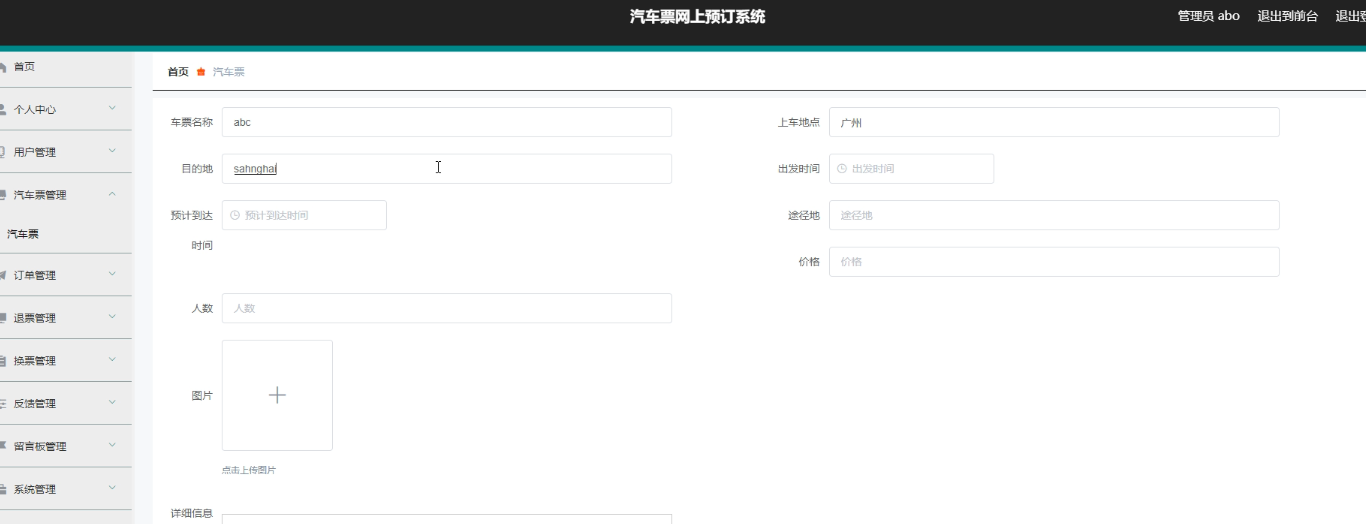Screen dimensions: 1366x524
Task: Click the icon beside 退票管理
Action: pos(3,318)
